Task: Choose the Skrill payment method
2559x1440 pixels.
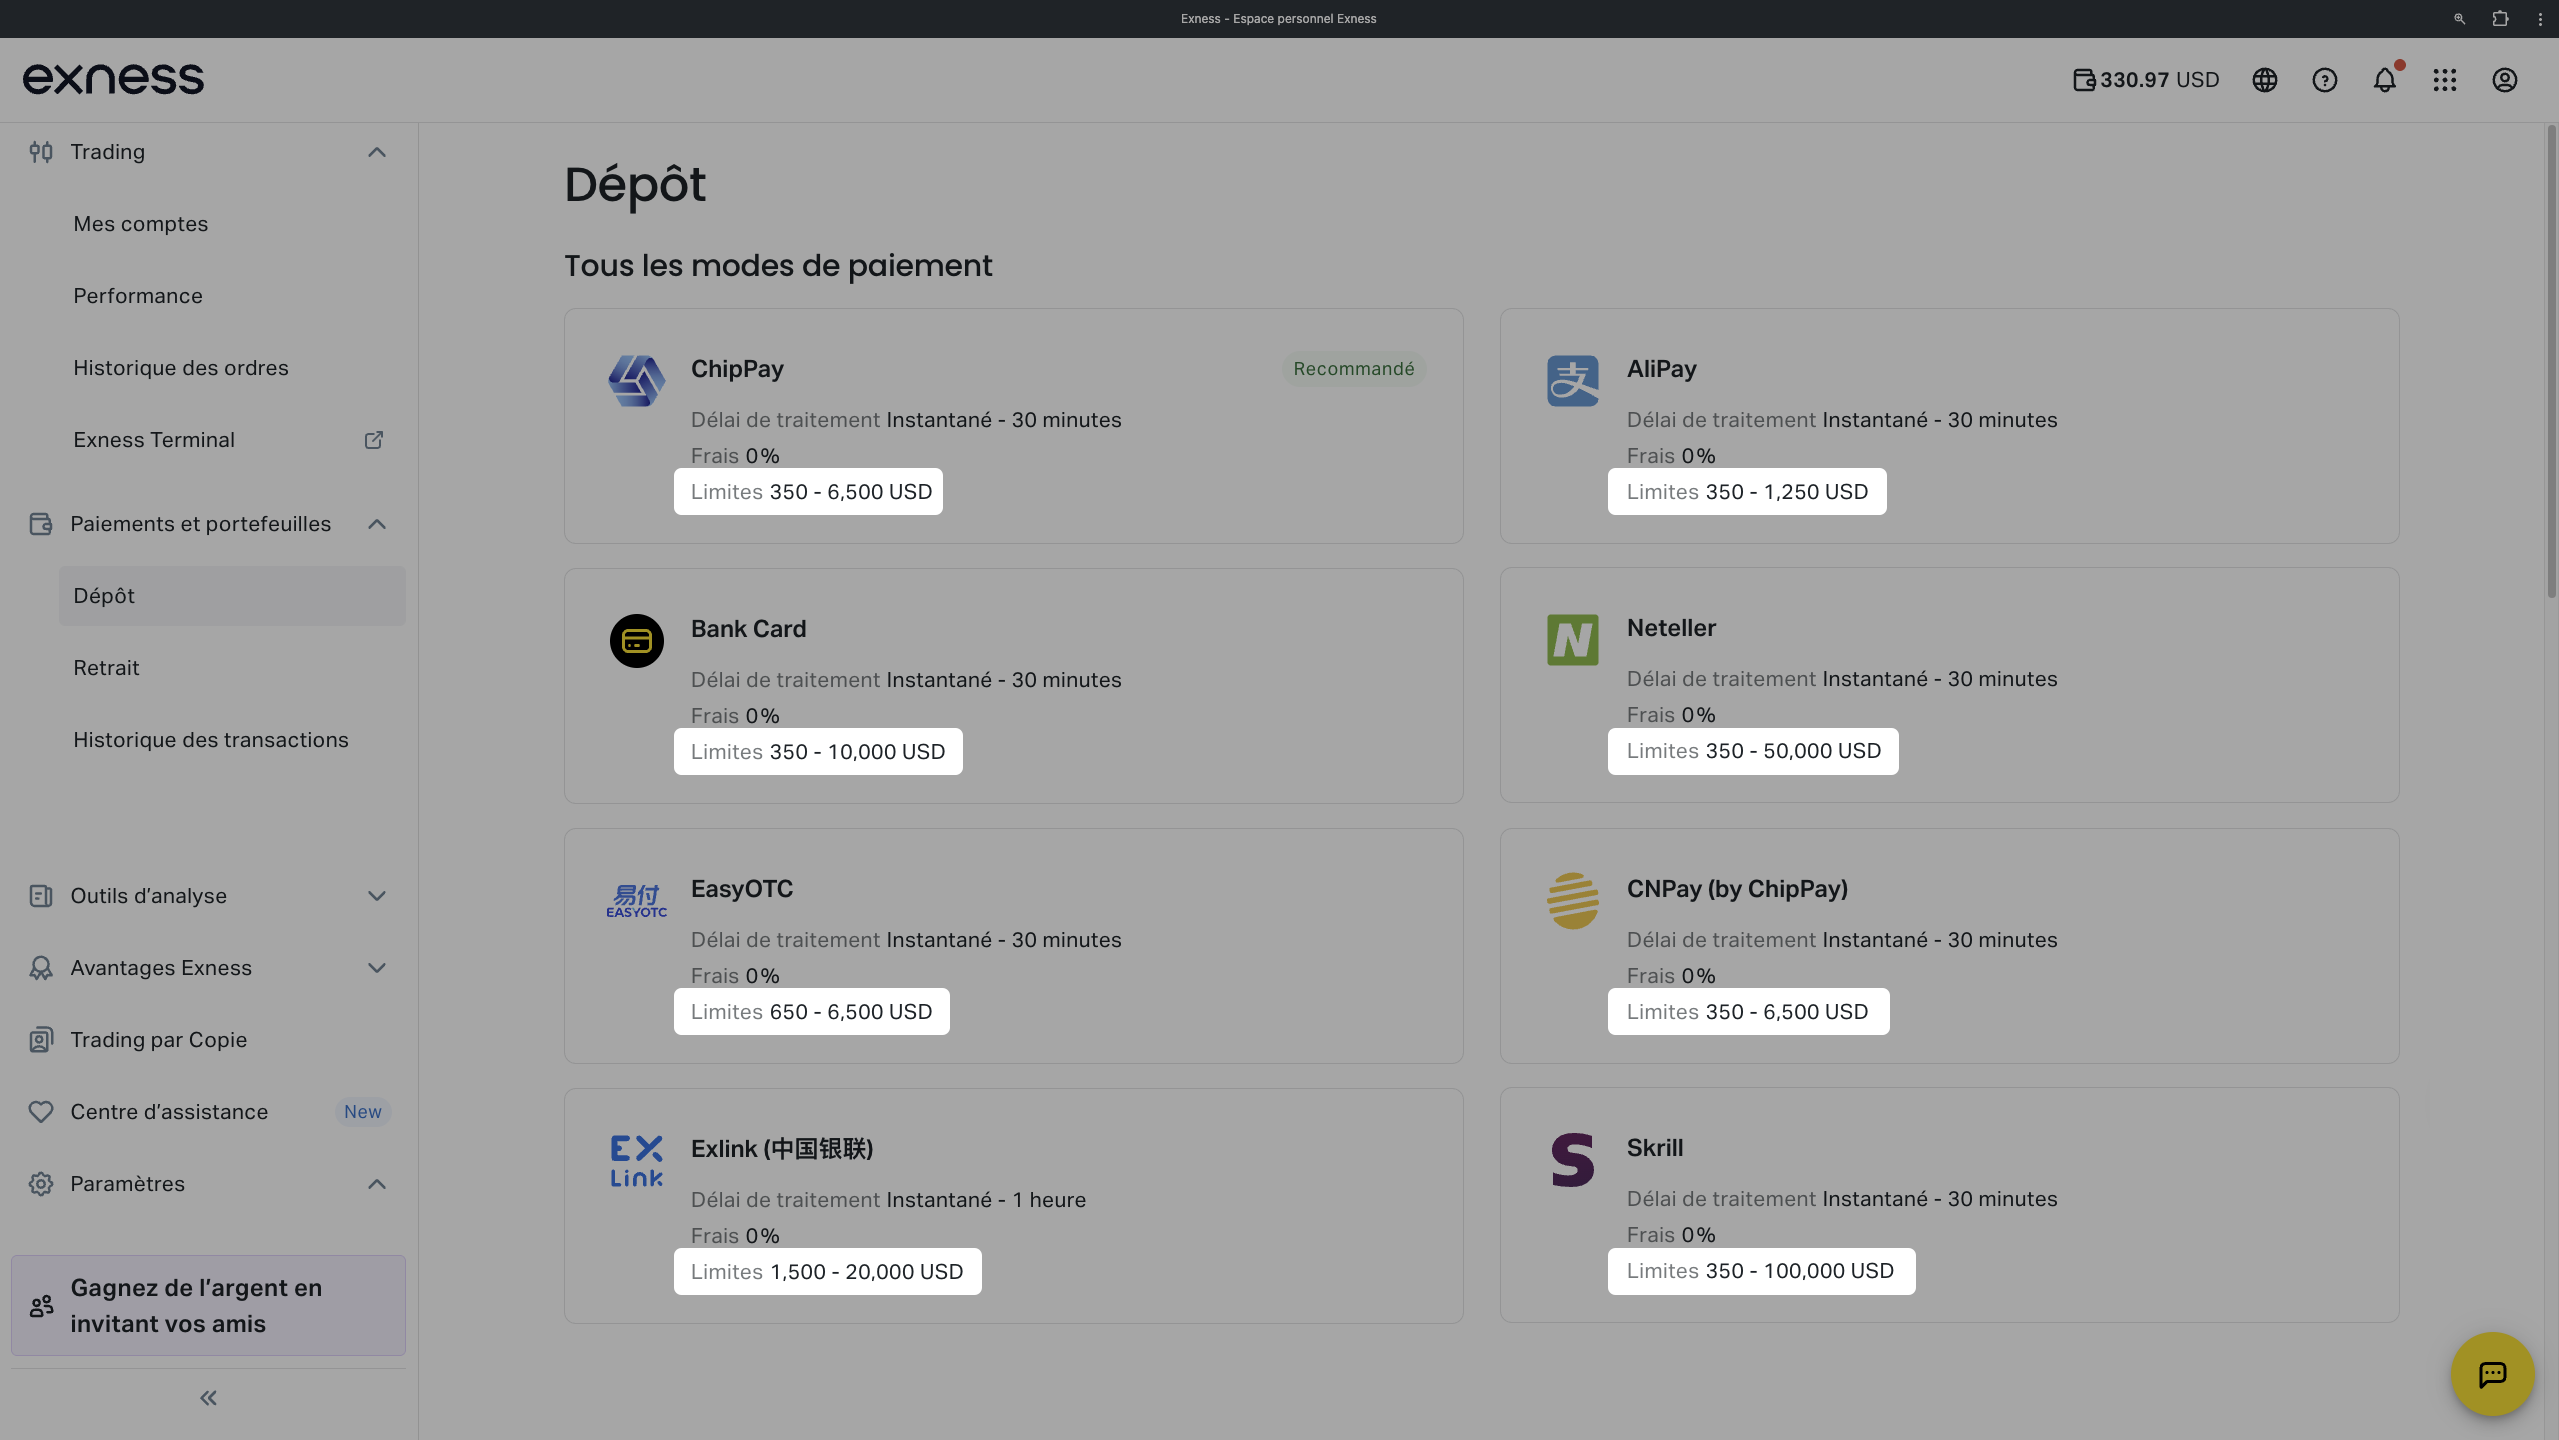Action: click(1949, 1205)
